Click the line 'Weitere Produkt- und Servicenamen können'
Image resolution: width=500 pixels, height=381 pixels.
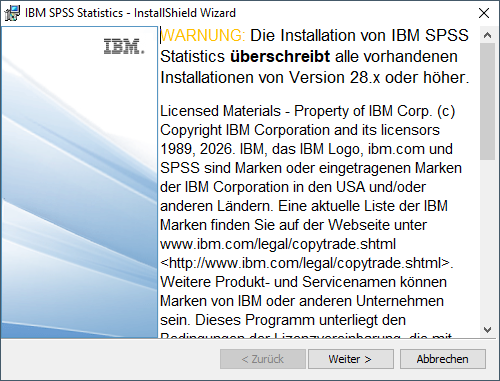[303, 282]
